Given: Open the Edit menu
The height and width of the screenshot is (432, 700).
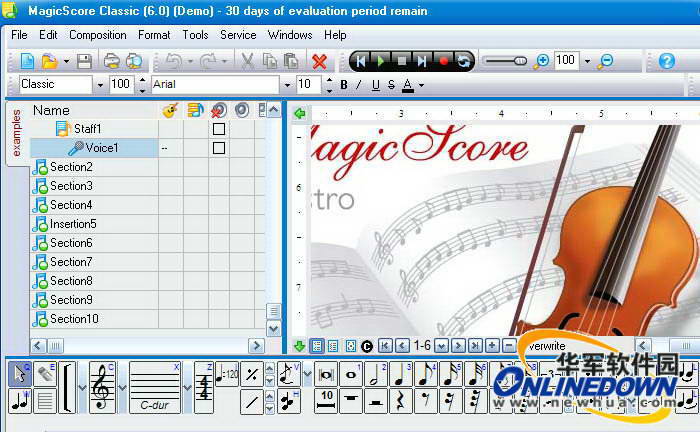Looking at the screenshot, I should pyautogui.click(x=48, y=35).
